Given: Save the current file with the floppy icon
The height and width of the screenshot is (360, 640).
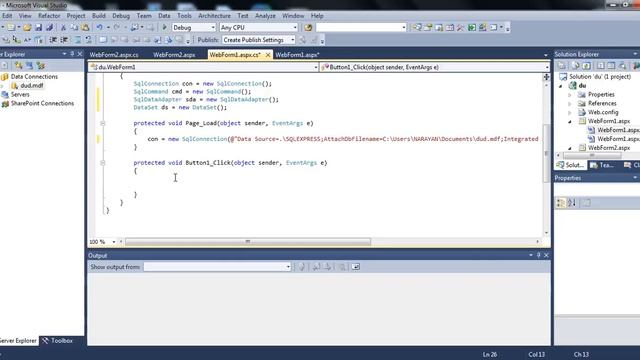Looking at the screenshot, I should pos(38,27).
